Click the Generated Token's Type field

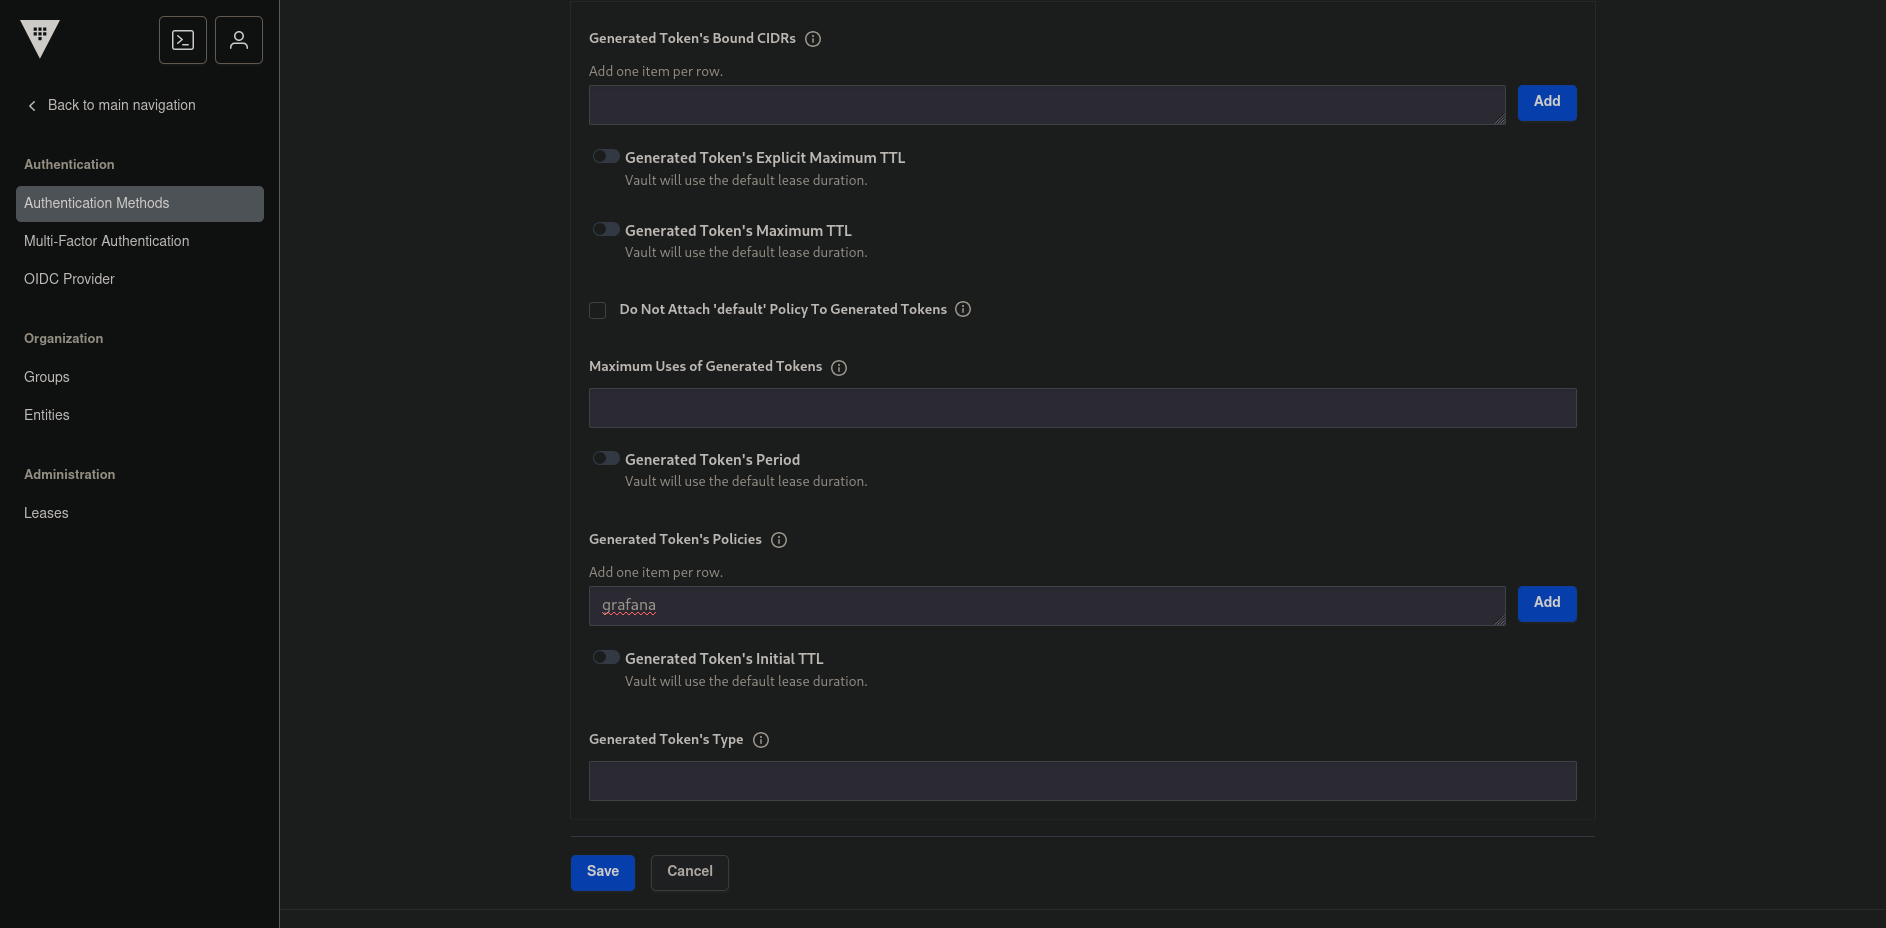pos(1082,781)
